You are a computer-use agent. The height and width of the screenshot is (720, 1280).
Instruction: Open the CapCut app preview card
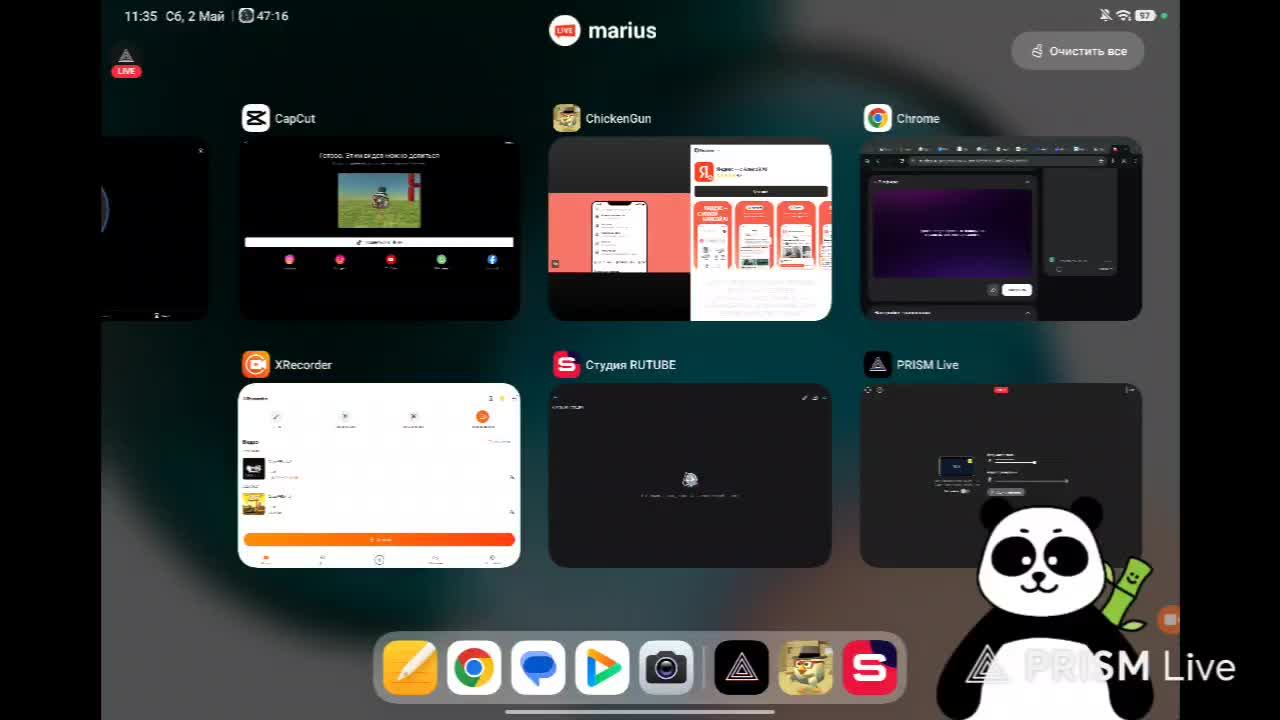[379, 229]
